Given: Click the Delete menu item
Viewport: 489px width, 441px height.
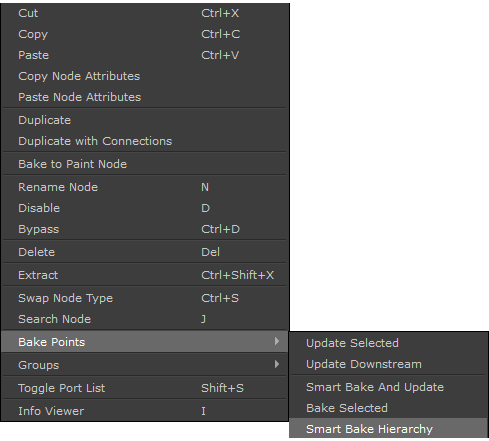Looking at the screenshot, I should [145, 252].
